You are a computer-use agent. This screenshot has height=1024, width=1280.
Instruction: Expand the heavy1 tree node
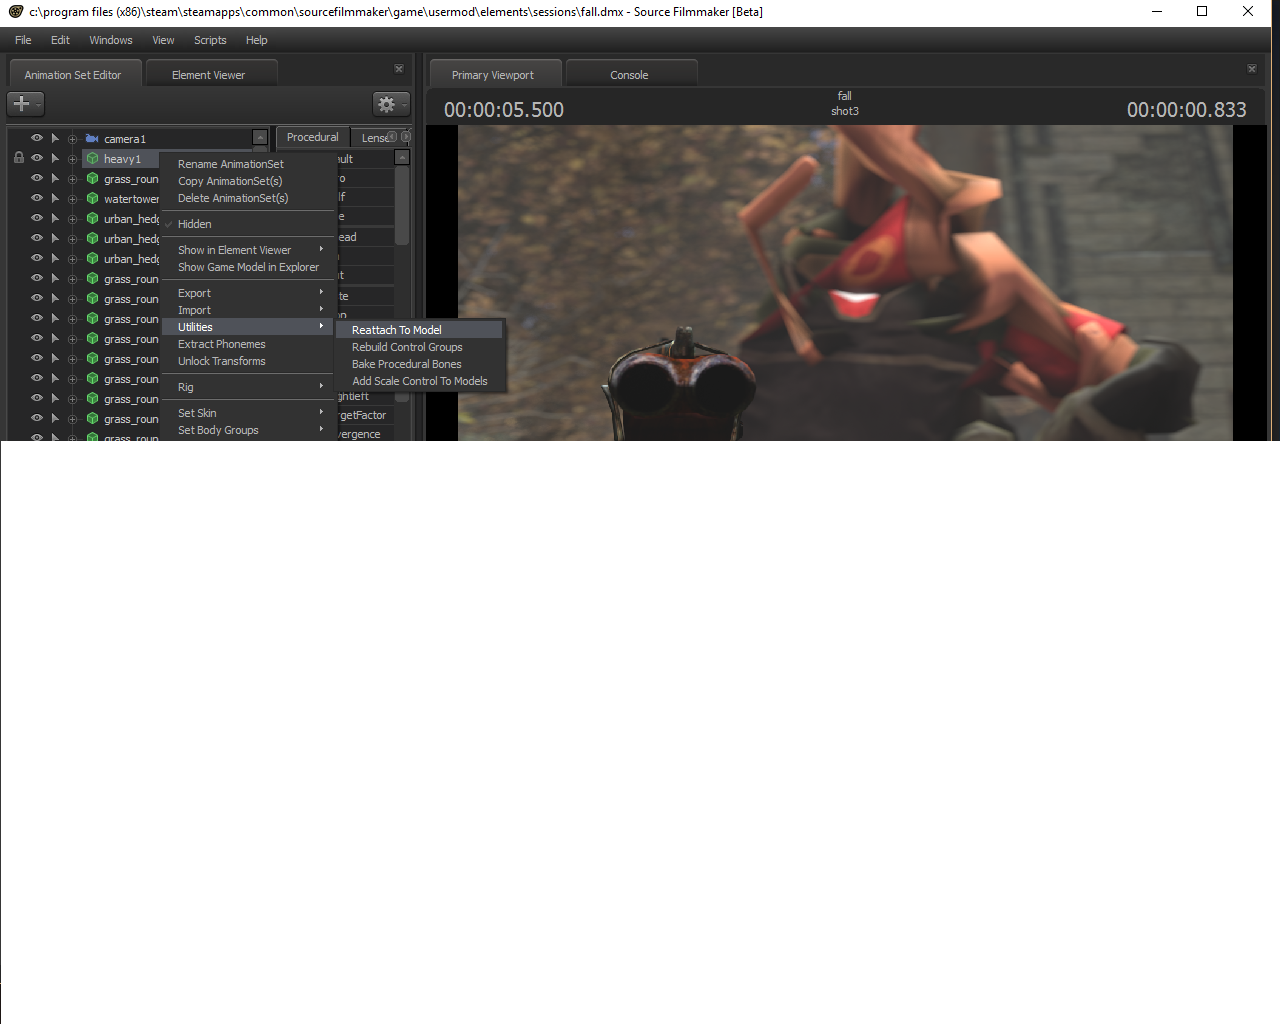coord(72,159)
